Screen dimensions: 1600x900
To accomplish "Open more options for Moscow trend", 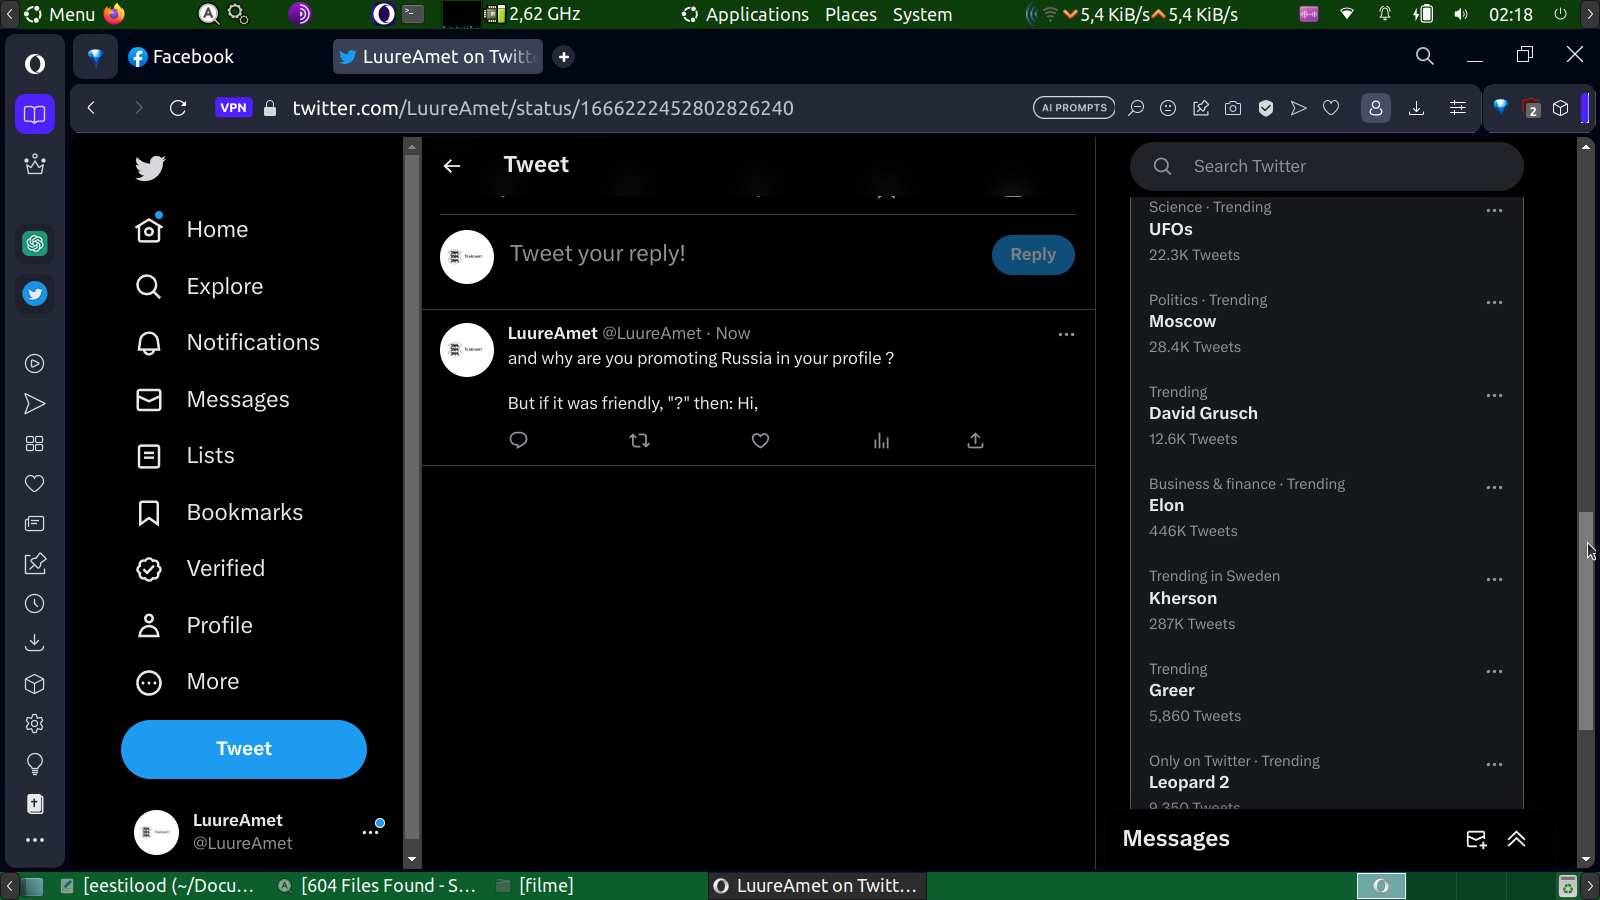I will (1494, 303).
